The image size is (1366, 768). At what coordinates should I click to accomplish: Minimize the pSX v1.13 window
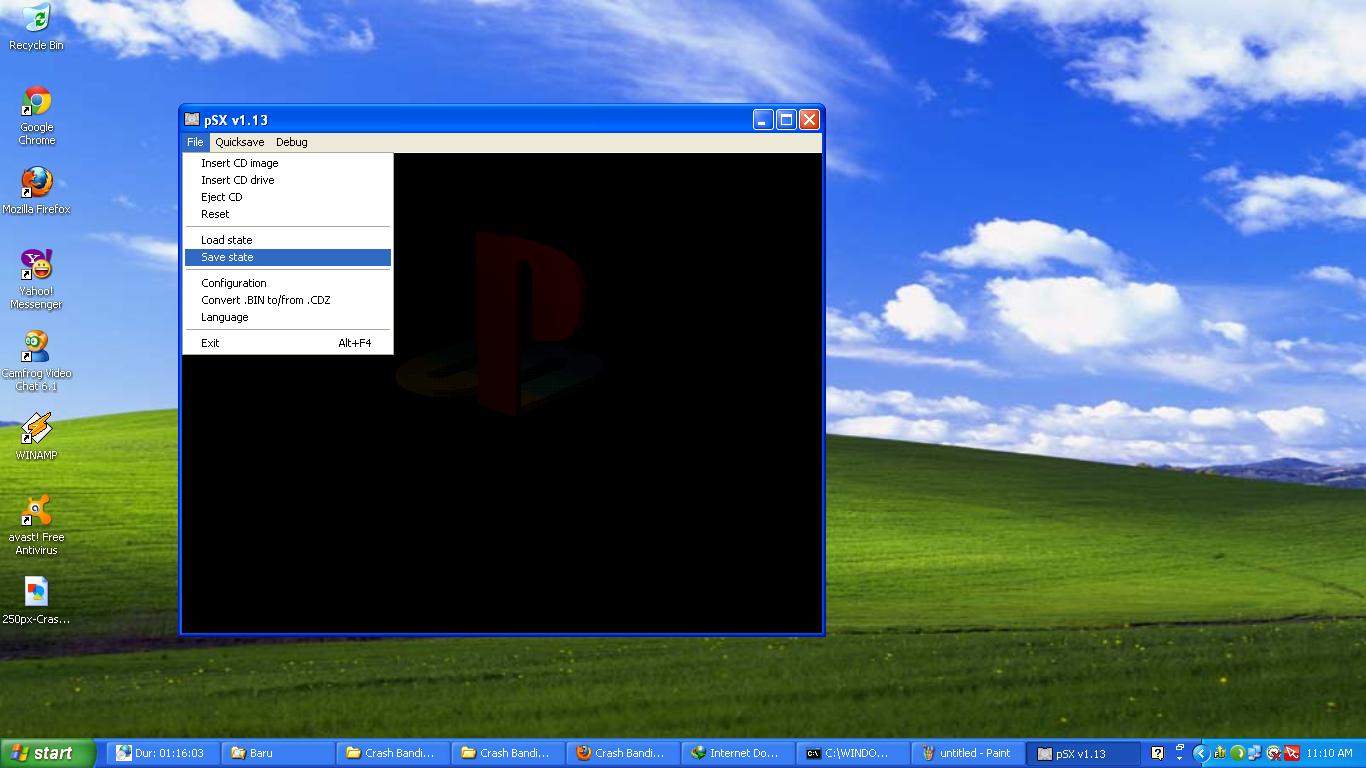pyautogui.click(x=763, y=120)
